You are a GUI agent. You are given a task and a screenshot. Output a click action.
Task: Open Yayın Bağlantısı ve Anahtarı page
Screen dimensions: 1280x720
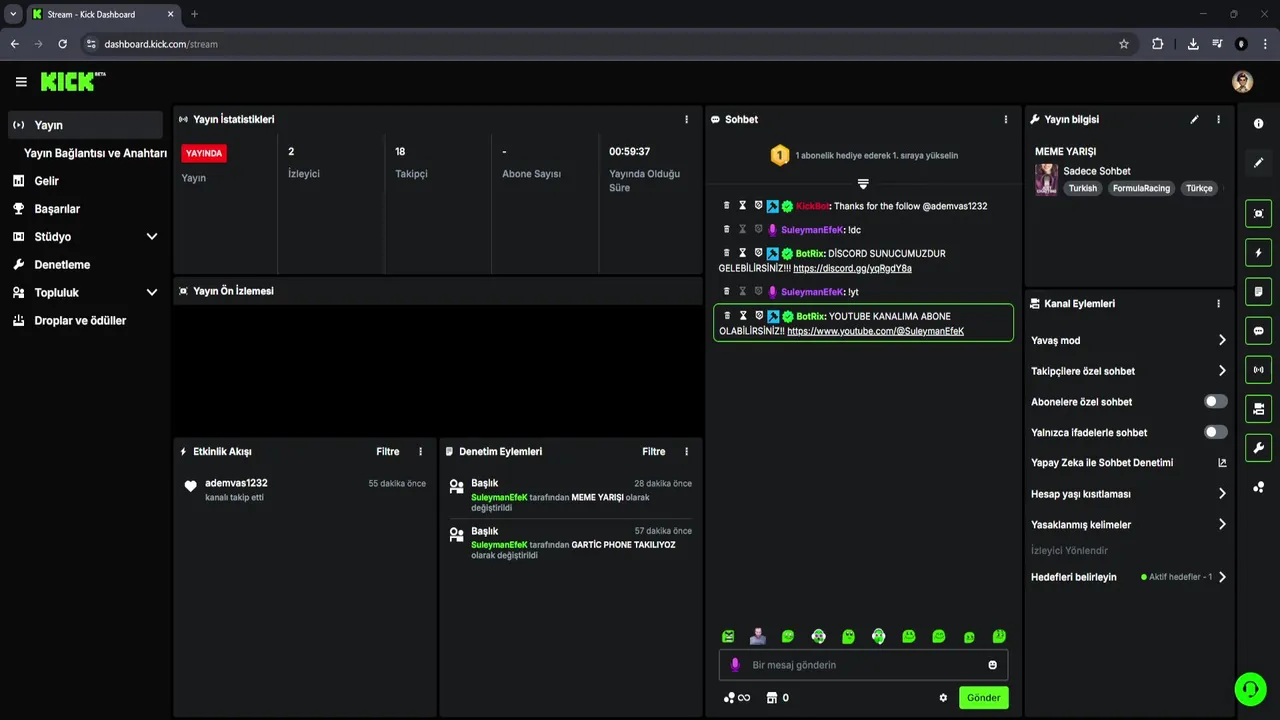[95, 153]
